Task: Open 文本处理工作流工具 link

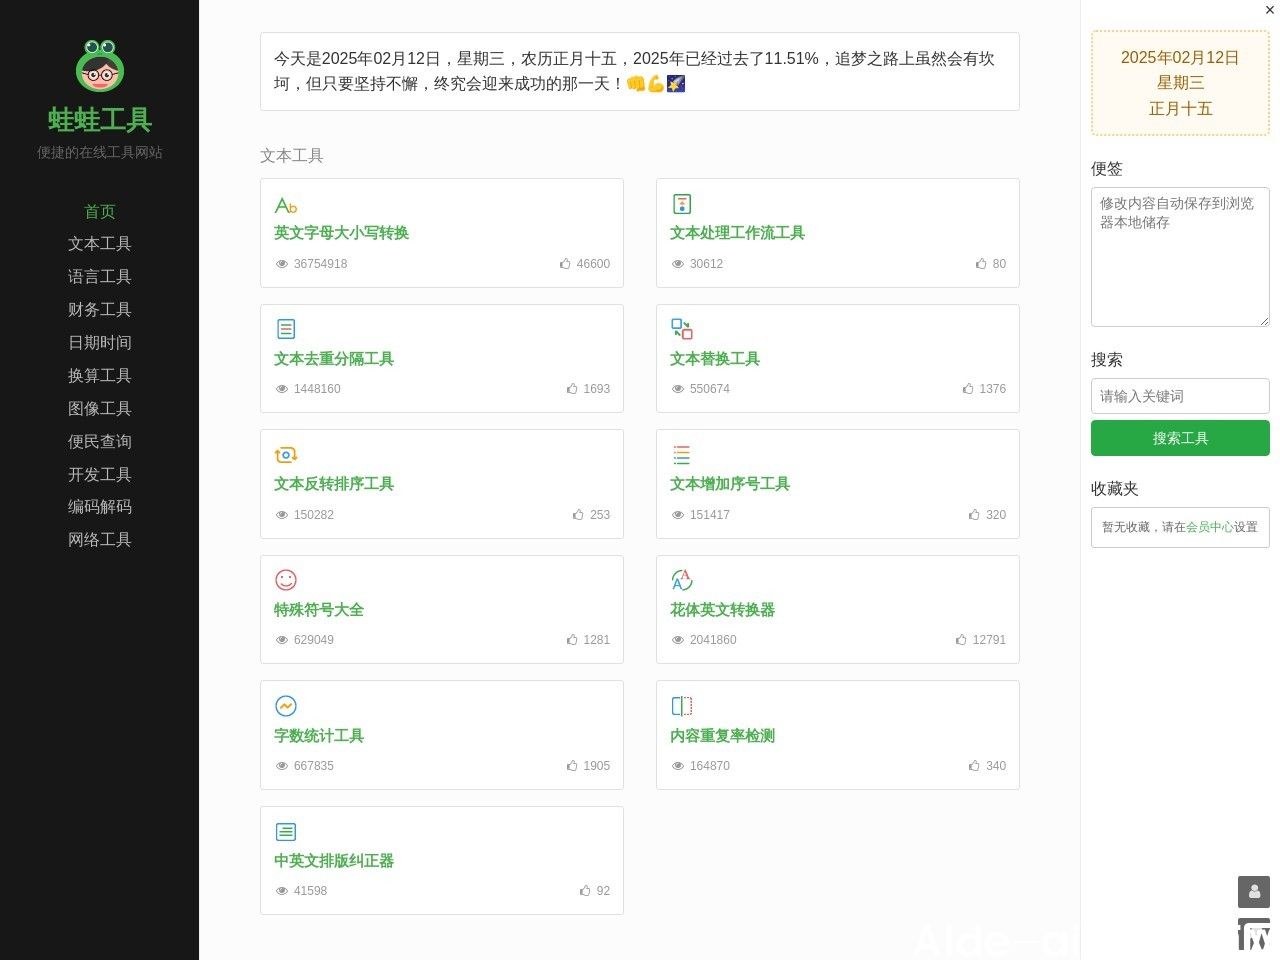Action: tap(737, 233)
